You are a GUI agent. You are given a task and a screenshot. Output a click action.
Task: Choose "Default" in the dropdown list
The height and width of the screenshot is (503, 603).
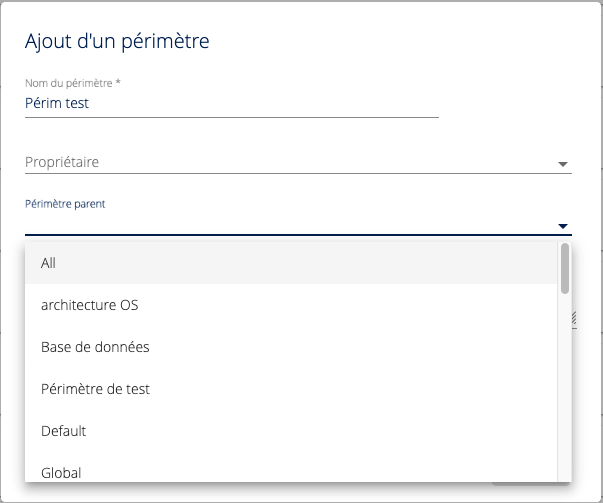63,431
